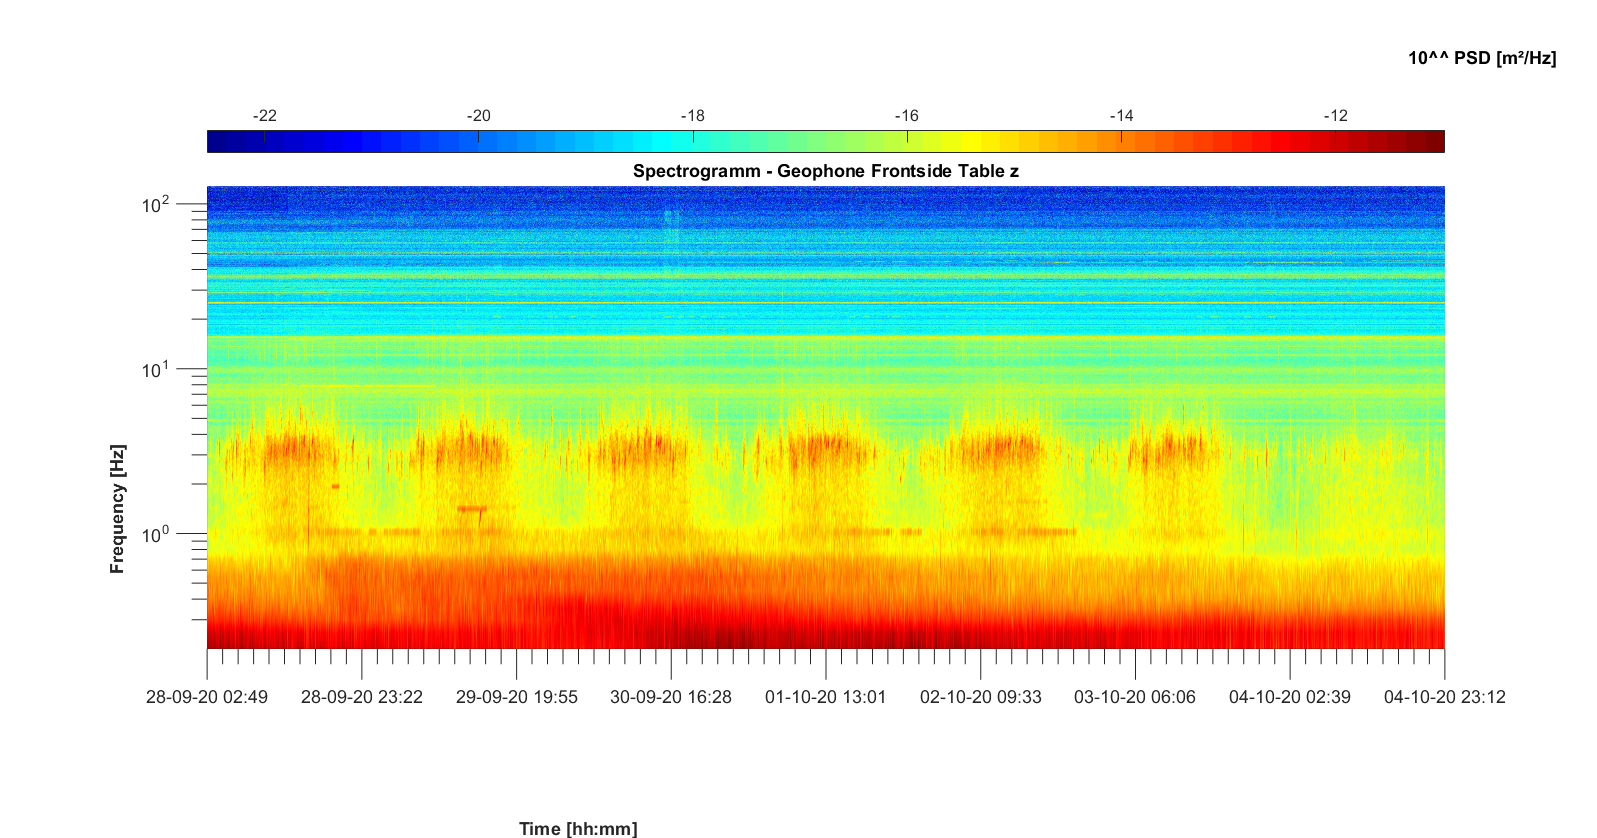Click the time tick '28-09-20 02:49'

207,697
